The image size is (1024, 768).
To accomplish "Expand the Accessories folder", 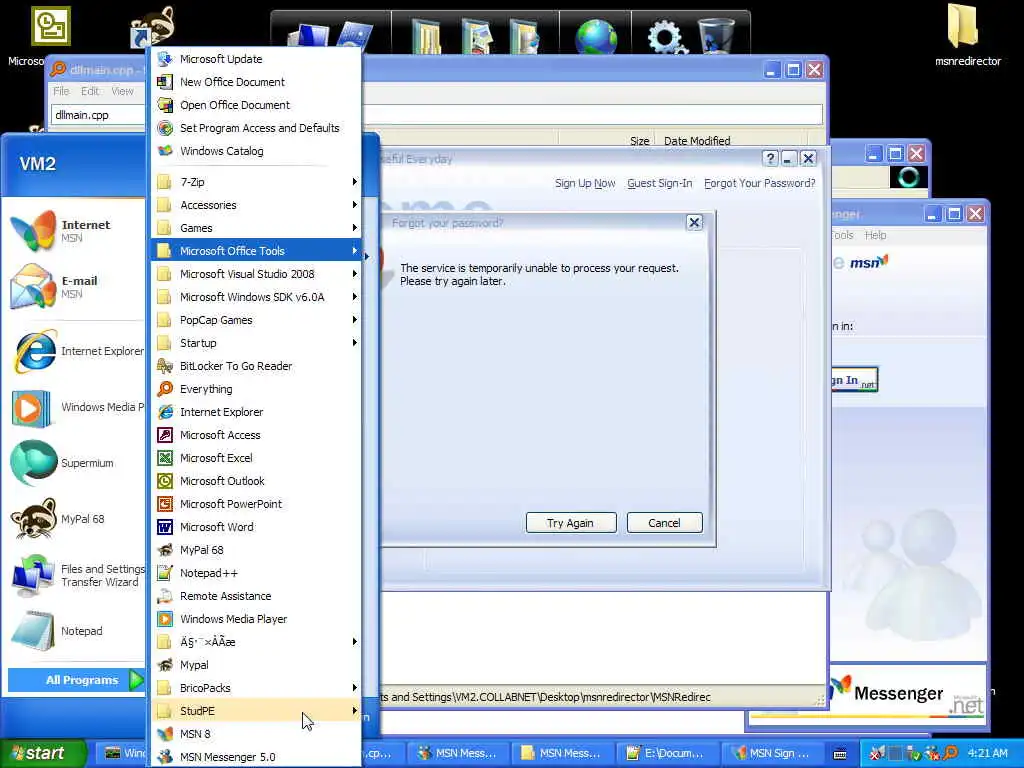I will tap(256, 205).
